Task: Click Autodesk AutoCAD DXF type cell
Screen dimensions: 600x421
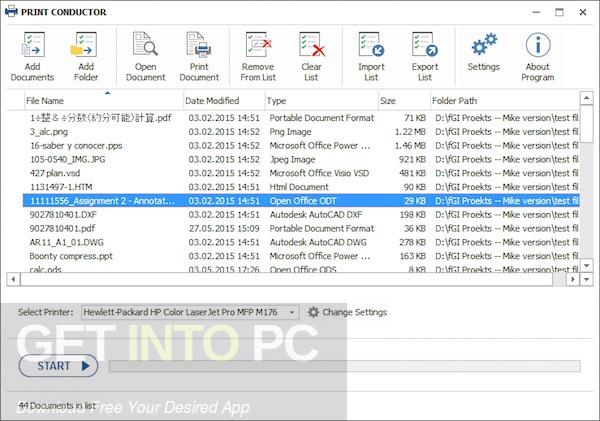Action: click(316, 215)
